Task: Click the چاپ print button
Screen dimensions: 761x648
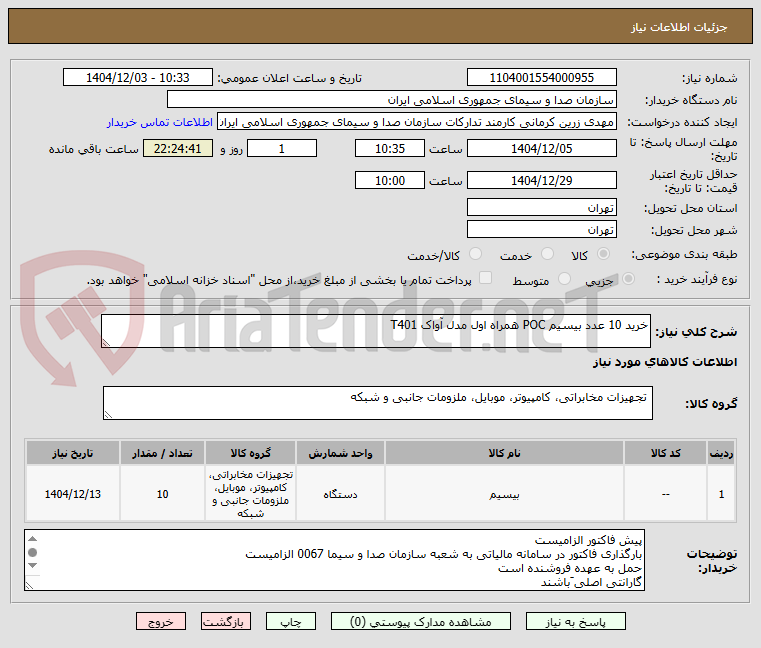Action: tap(291, 621)
